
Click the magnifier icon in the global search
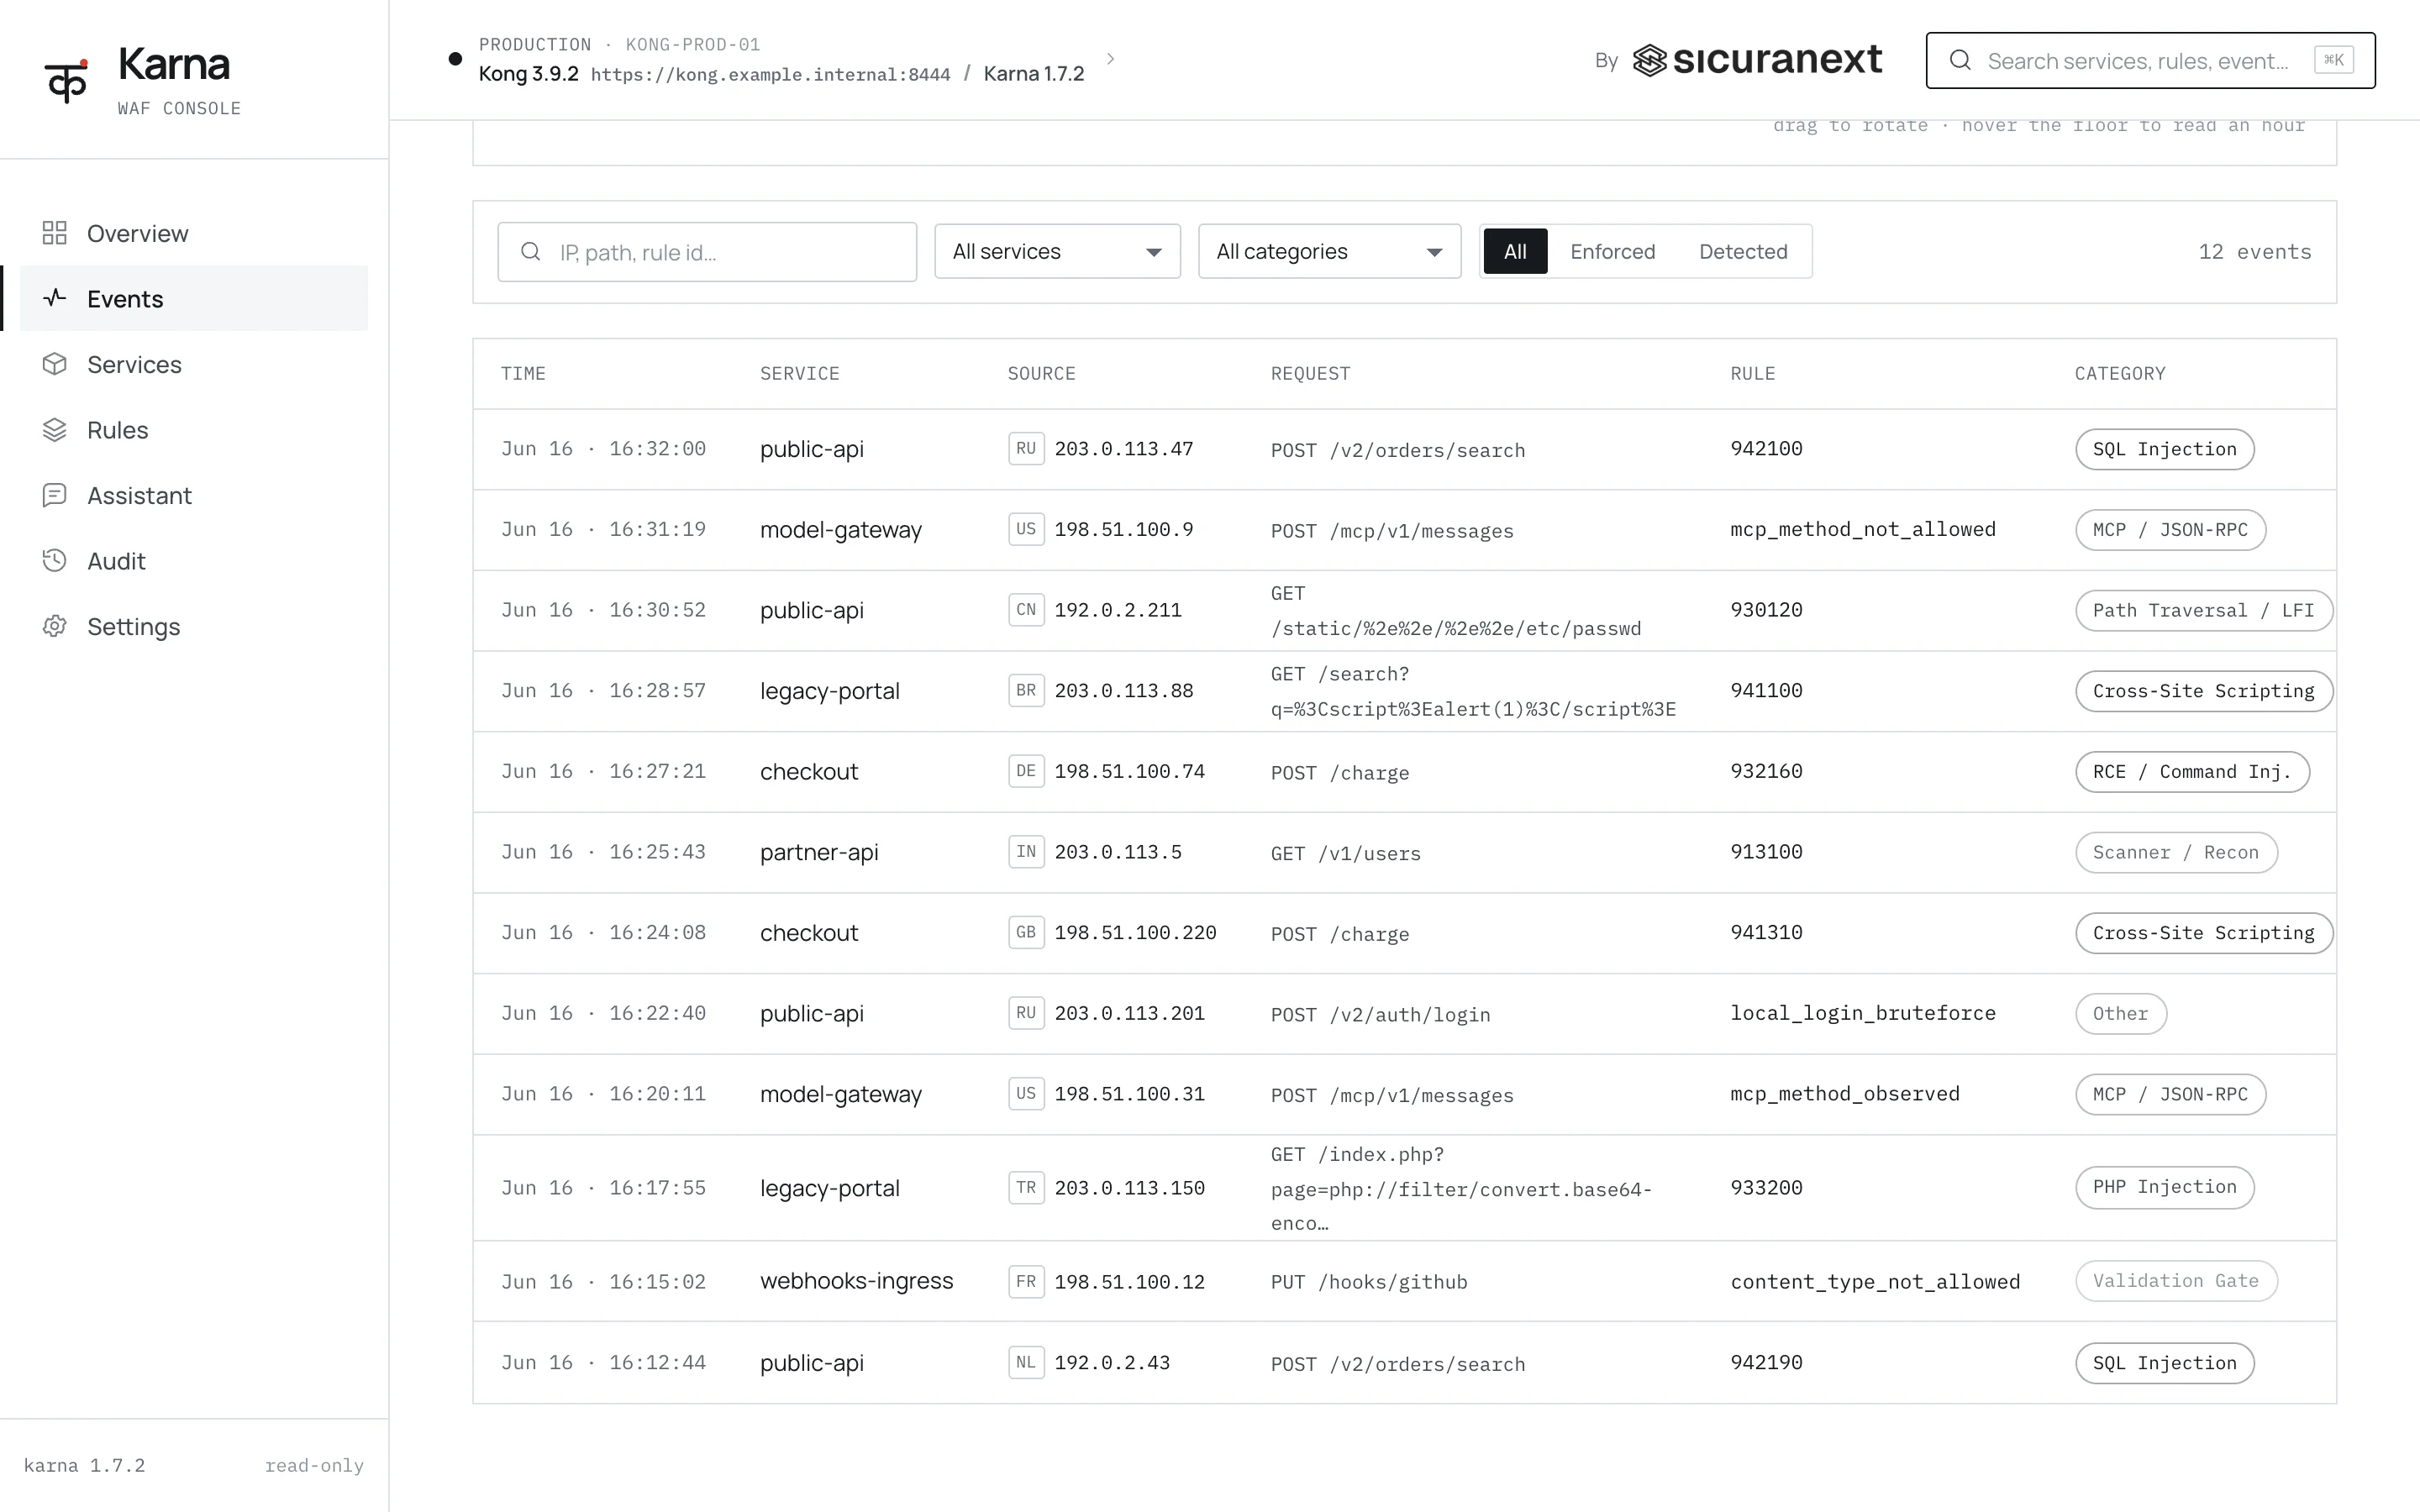pyautogui.click(x=1961, y=61)
